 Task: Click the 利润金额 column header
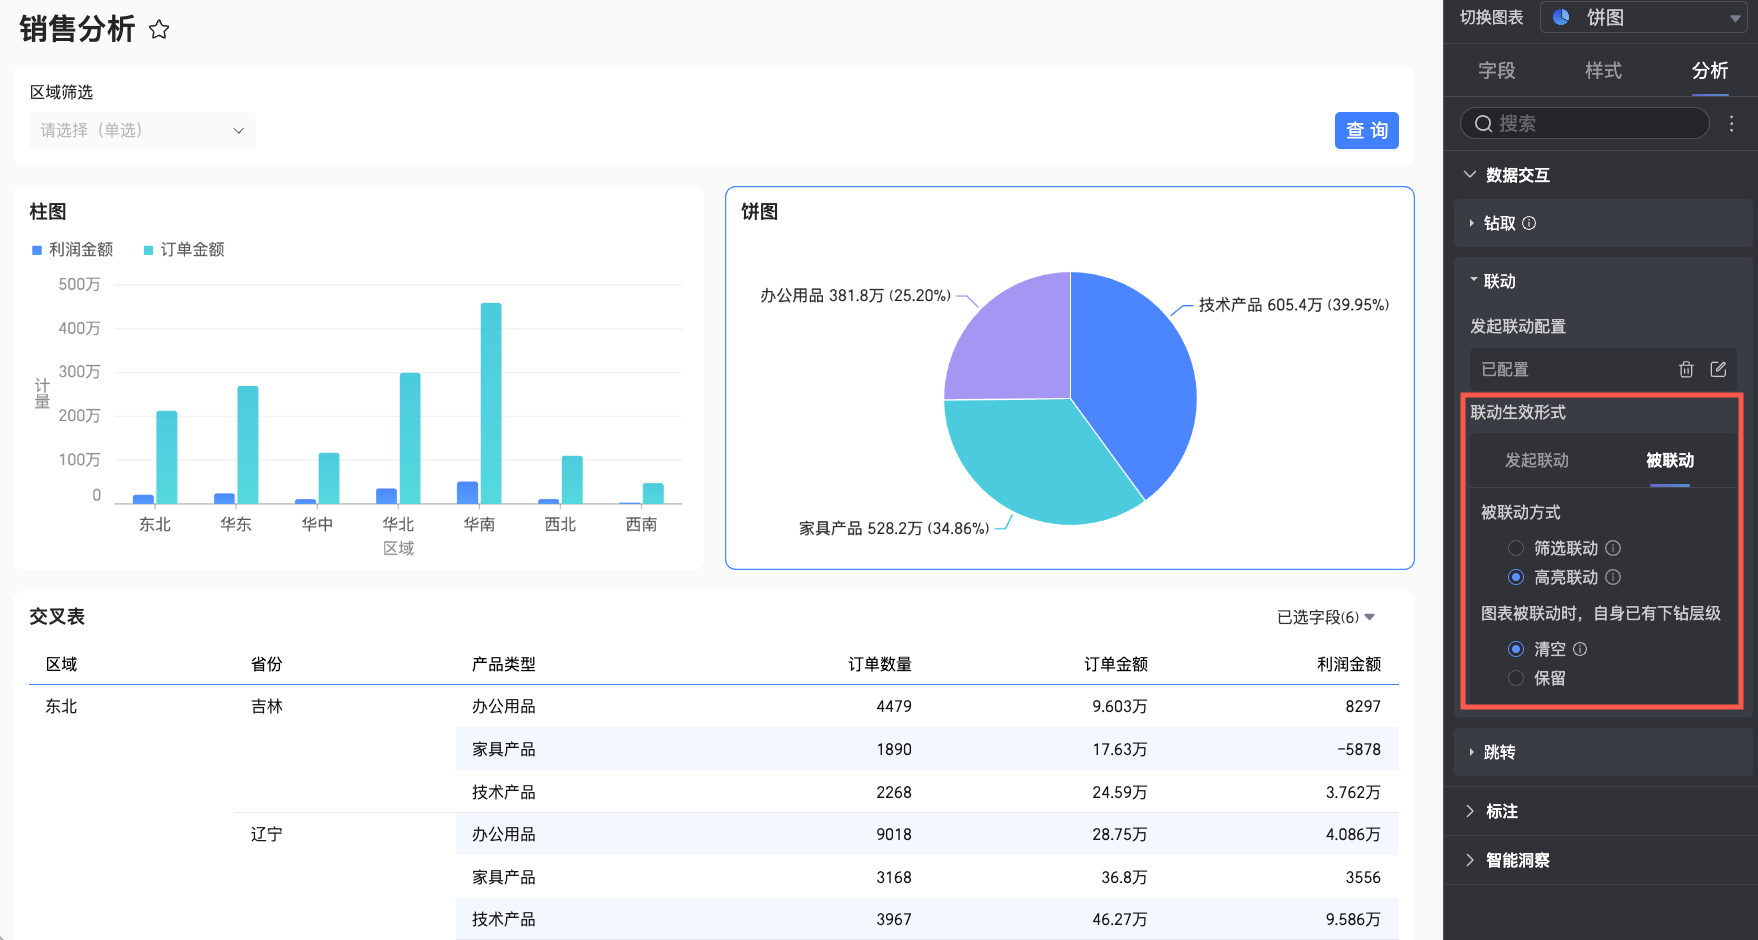tap(1349, 664)
